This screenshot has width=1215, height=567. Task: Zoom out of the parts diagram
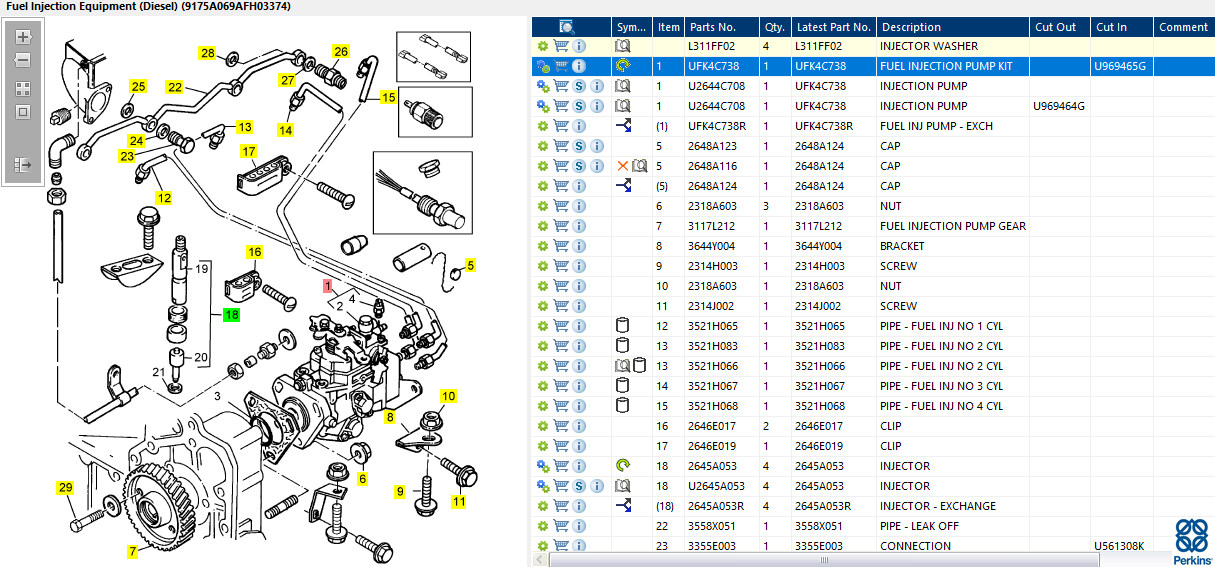click(x=23, y=60)
